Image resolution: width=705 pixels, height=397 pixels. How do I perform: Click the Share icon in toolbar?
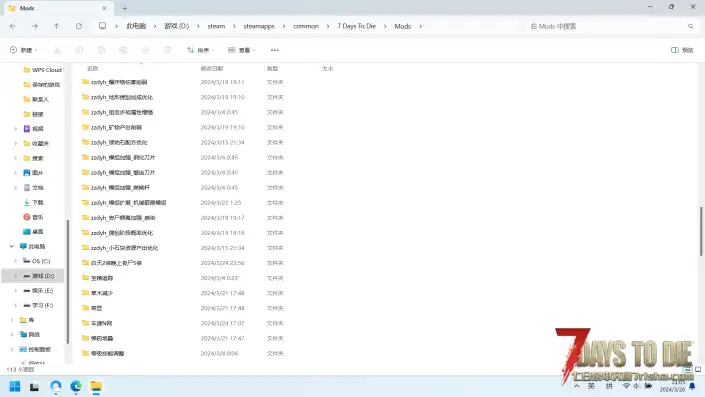tap(145, 50)
